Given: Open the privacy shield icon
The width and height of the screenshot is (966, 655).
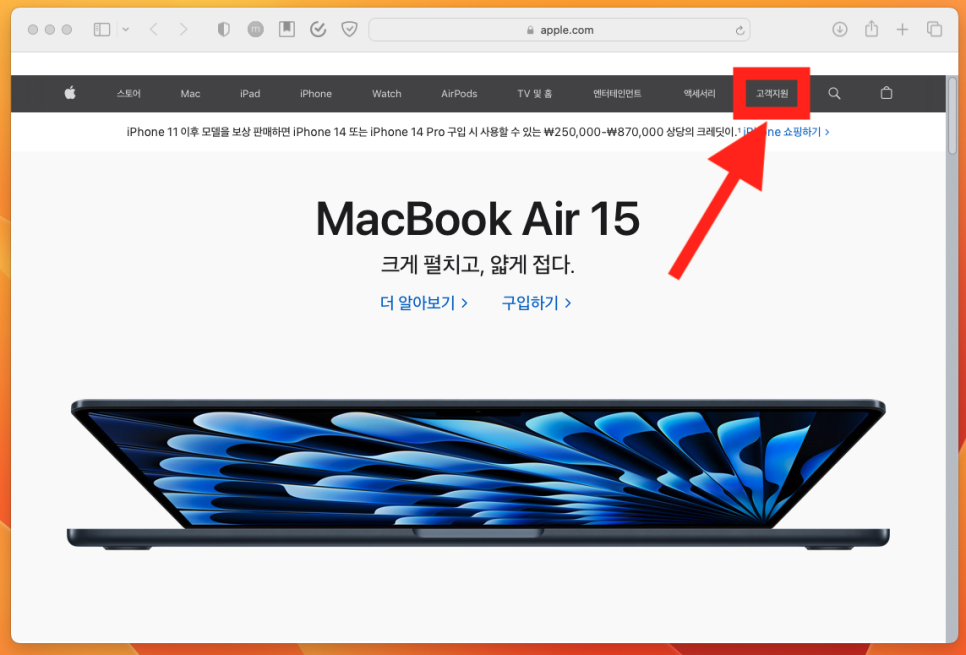Looking at the screenshot, I should [x=224, y=30].
